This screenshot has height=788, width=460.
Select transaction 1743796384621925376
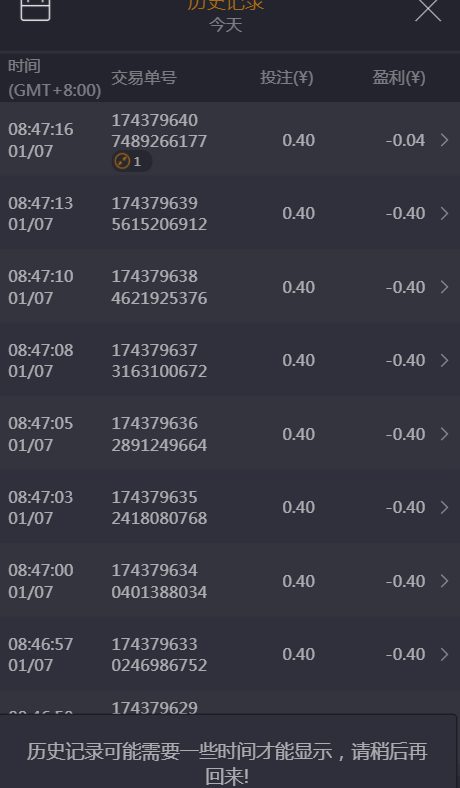(x=159, y=287)
